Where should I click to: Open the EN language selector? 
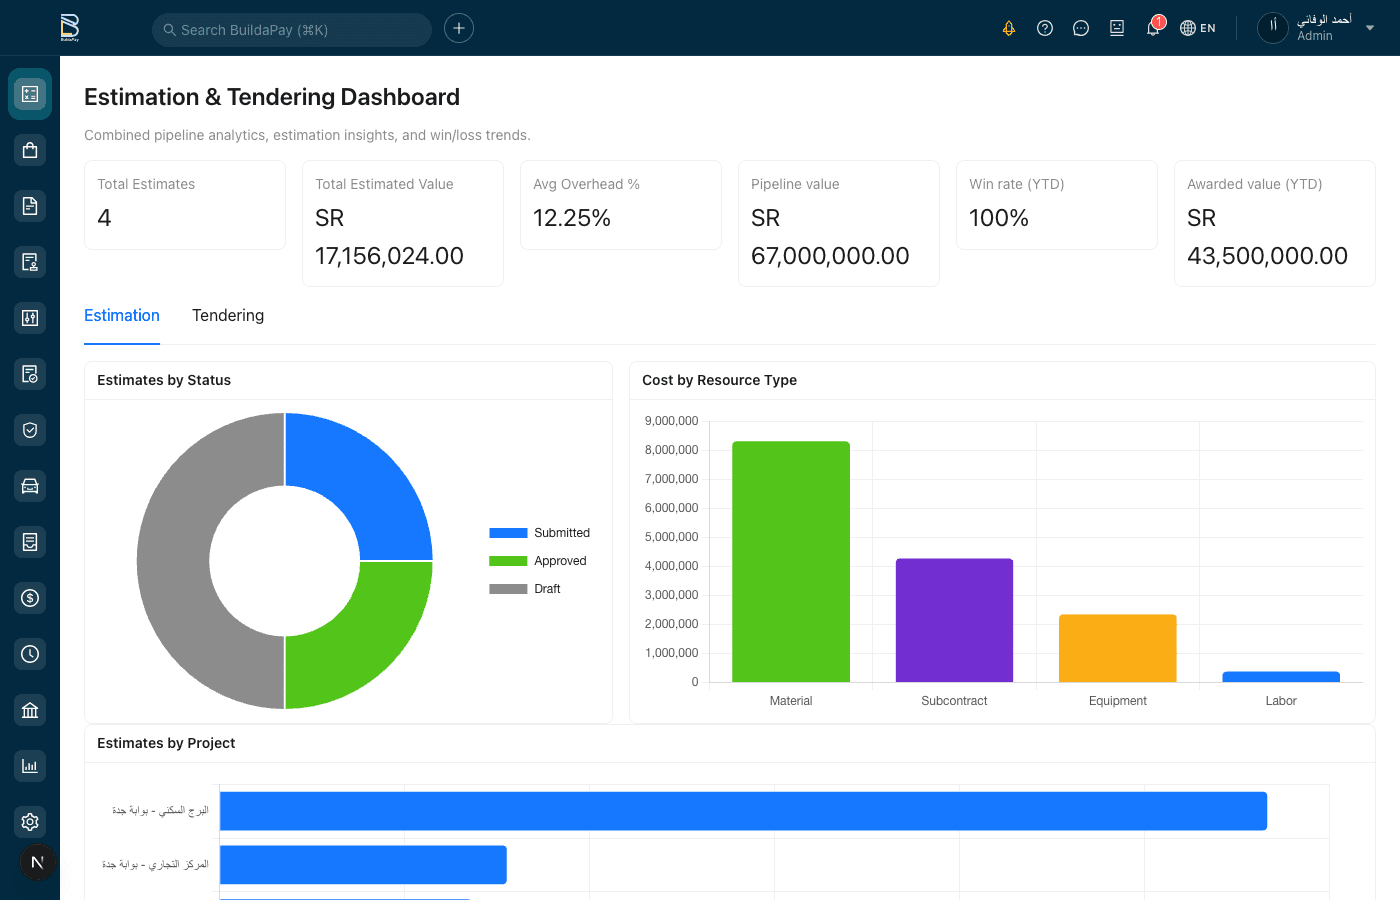(x=1197, y=28)
